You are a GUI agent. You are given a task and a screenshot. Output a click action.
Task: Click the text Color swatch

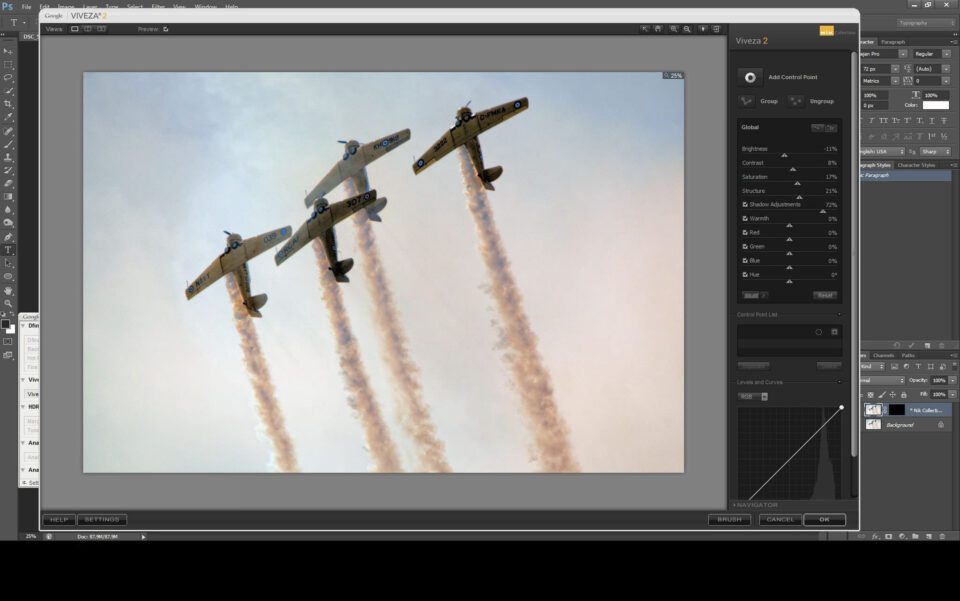click(936, 105)
